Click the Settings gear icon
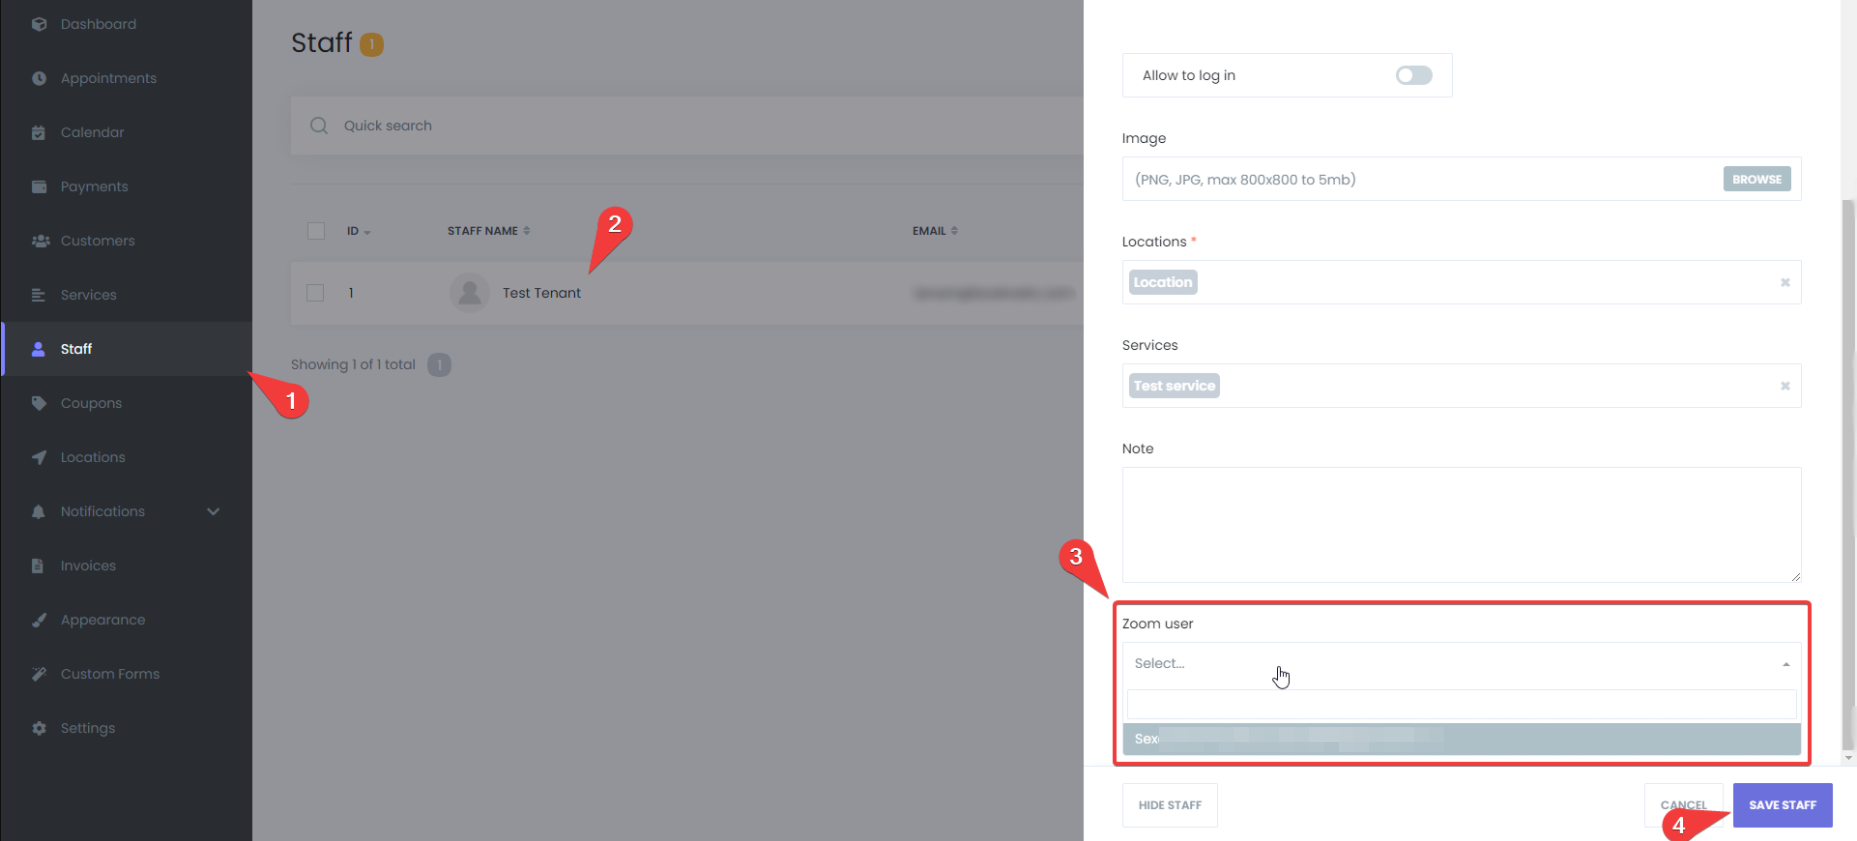The image size is (1857, 841). (x=39, y=728)
